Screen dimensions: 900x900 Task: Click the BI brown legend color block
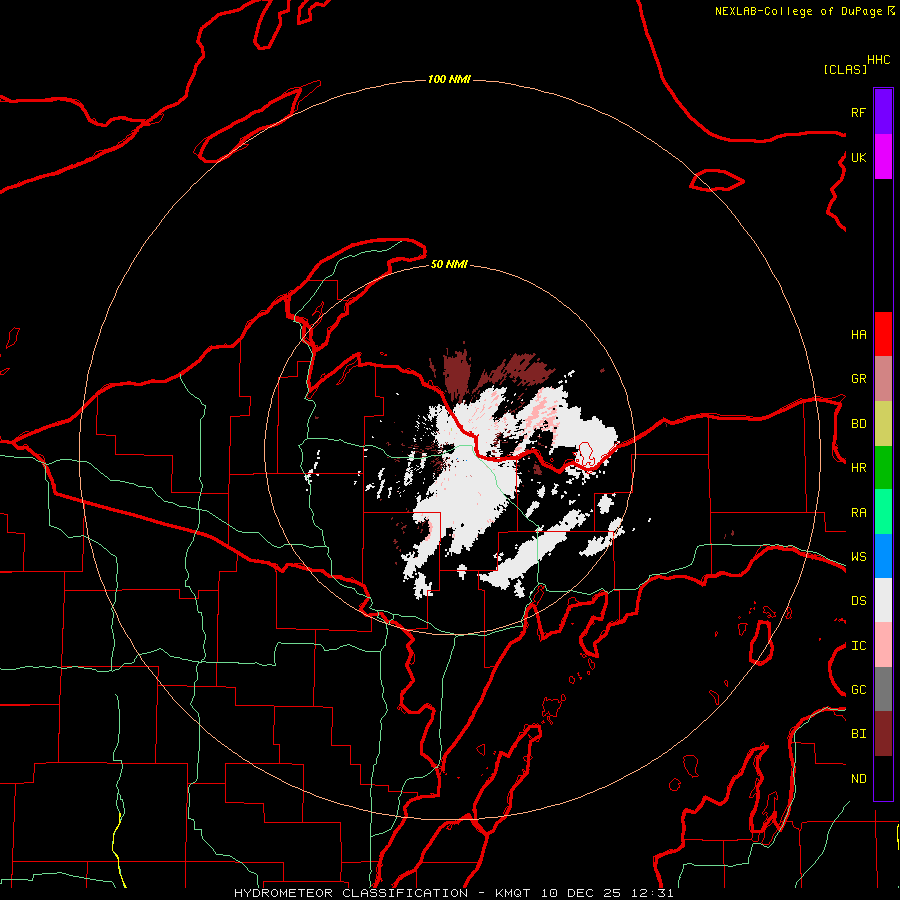(x=883, y=734)
